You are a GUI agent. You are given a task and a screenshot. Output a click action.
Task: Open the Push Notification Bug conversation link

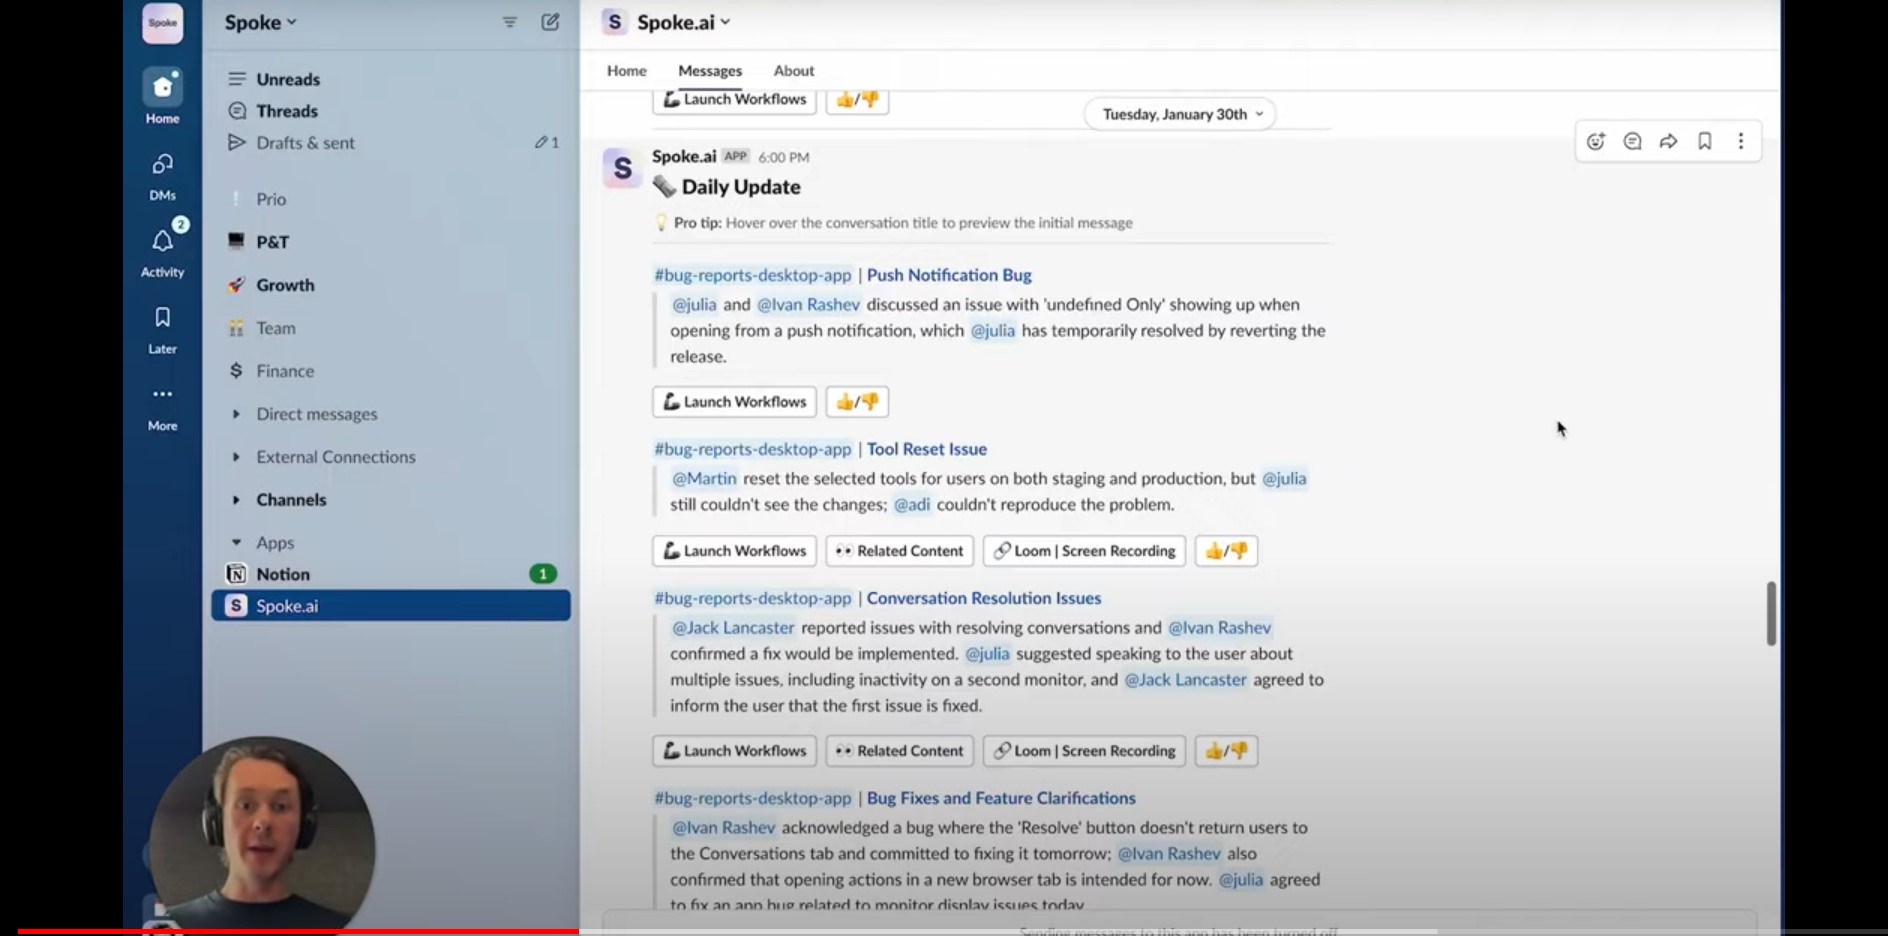[949, 275]
